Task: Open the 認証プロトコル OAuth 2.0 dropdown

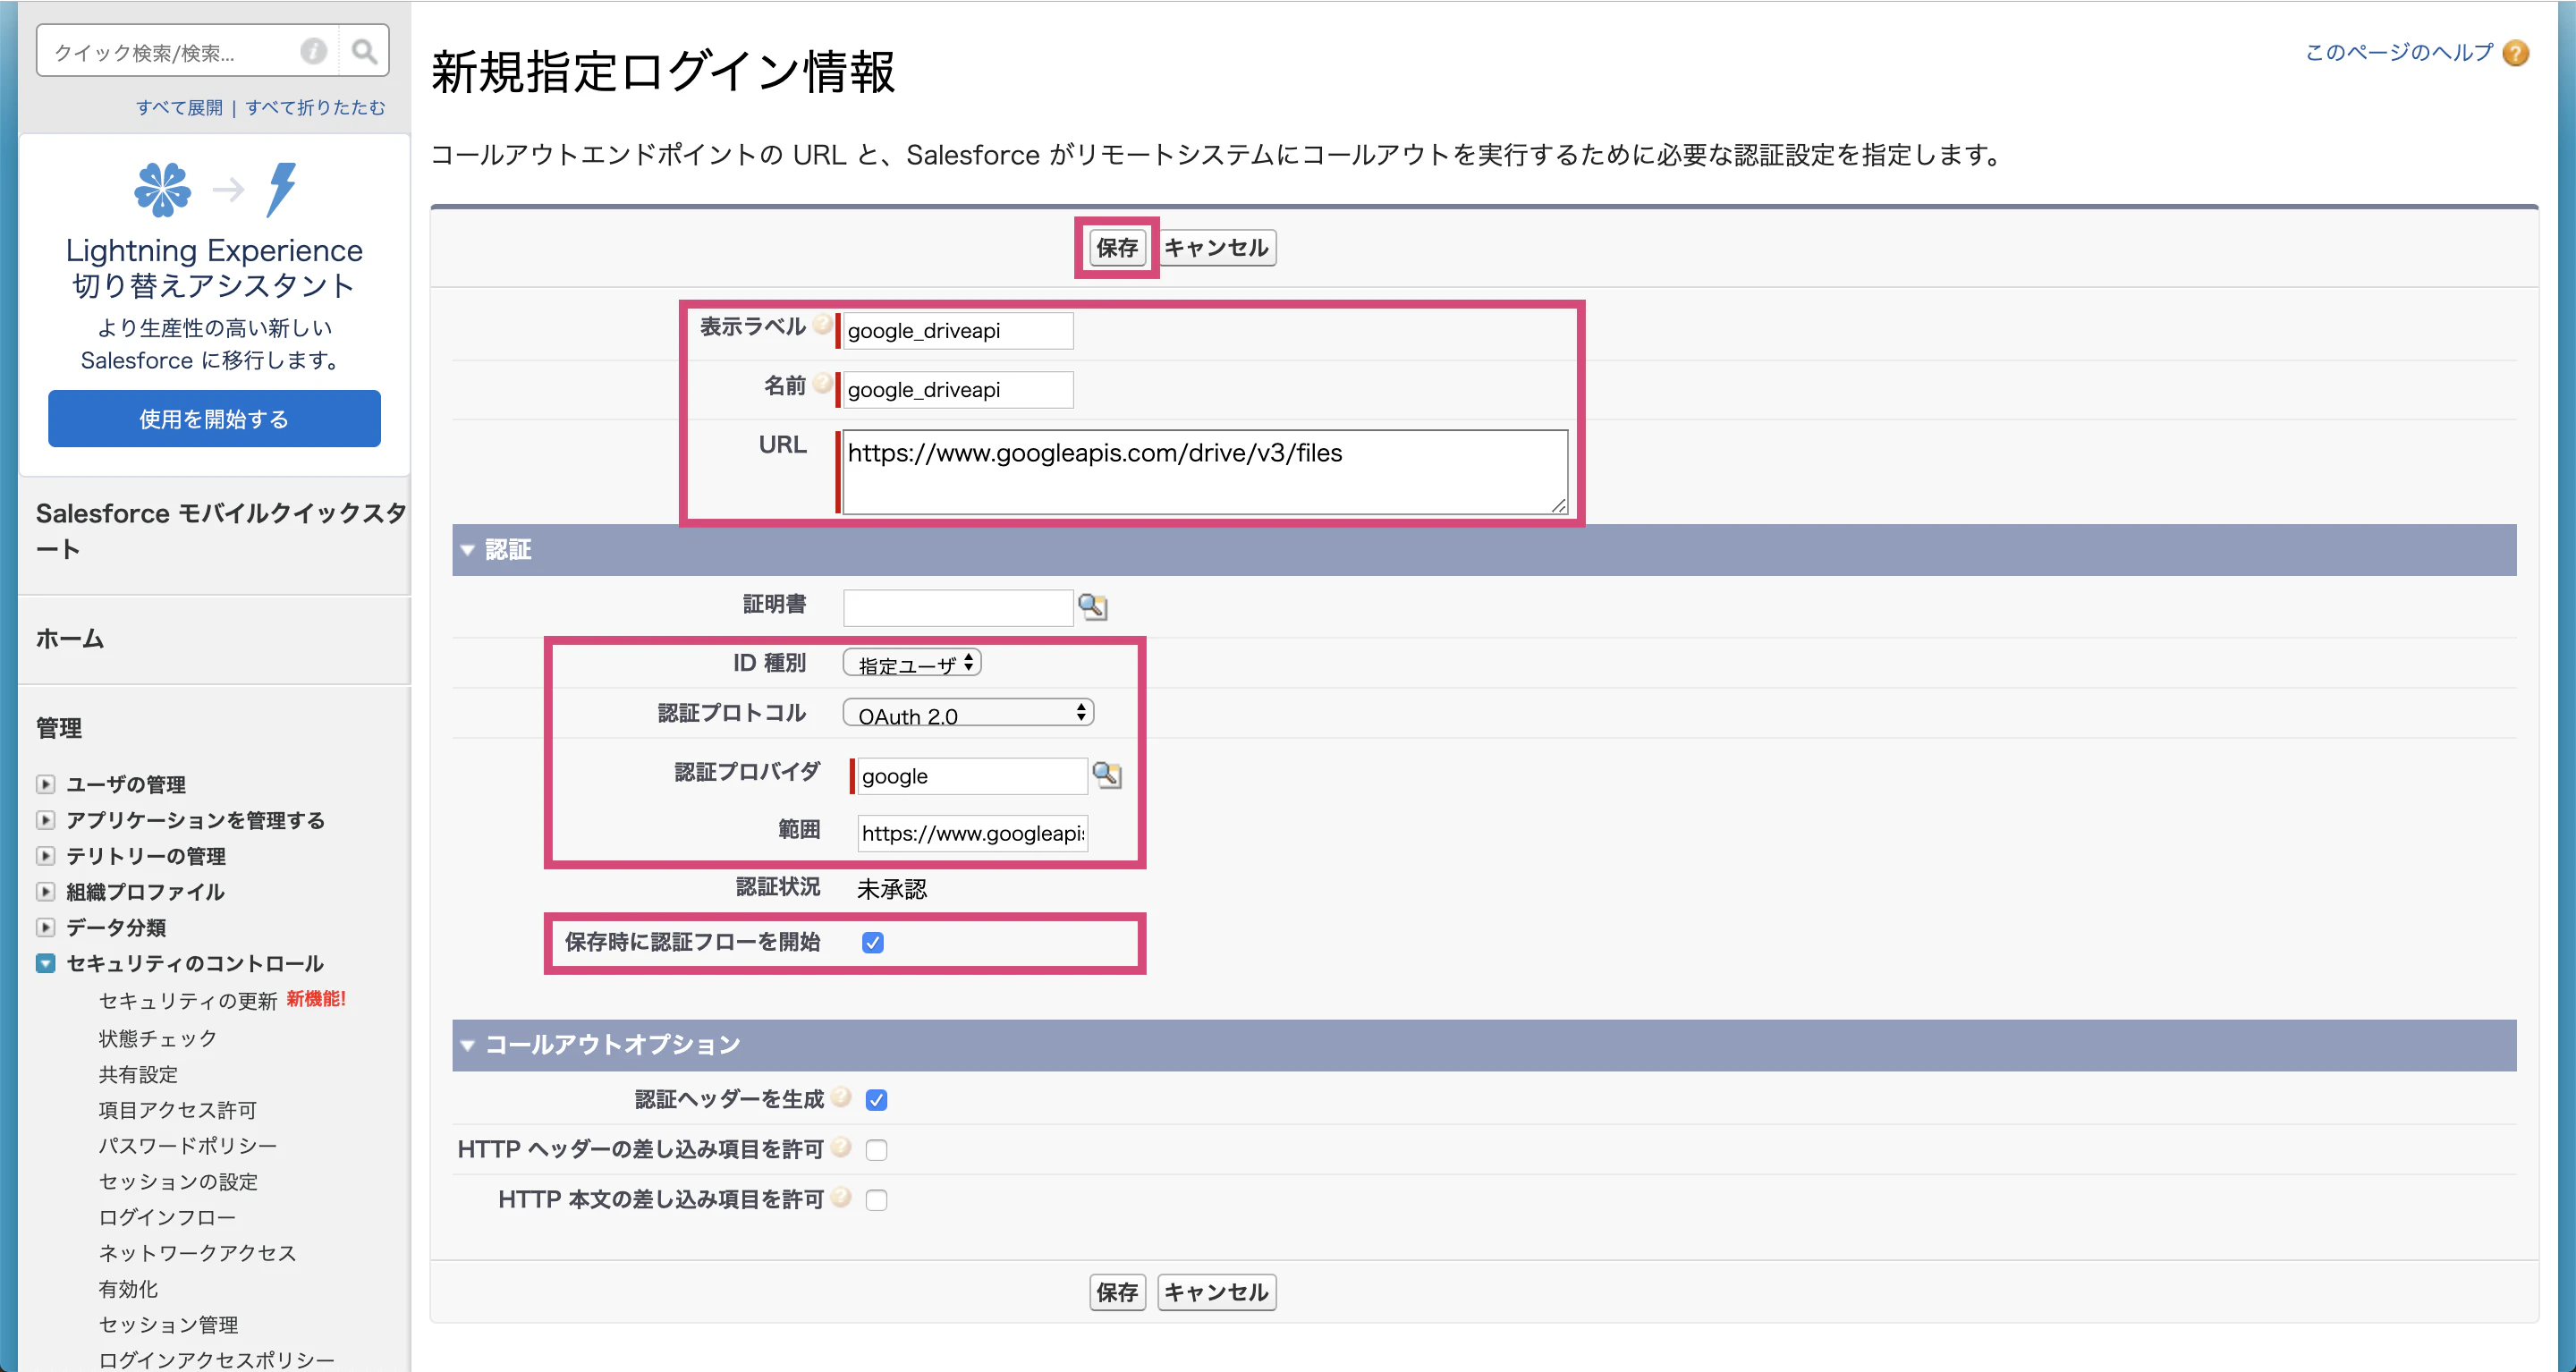Action: [968, 713]
